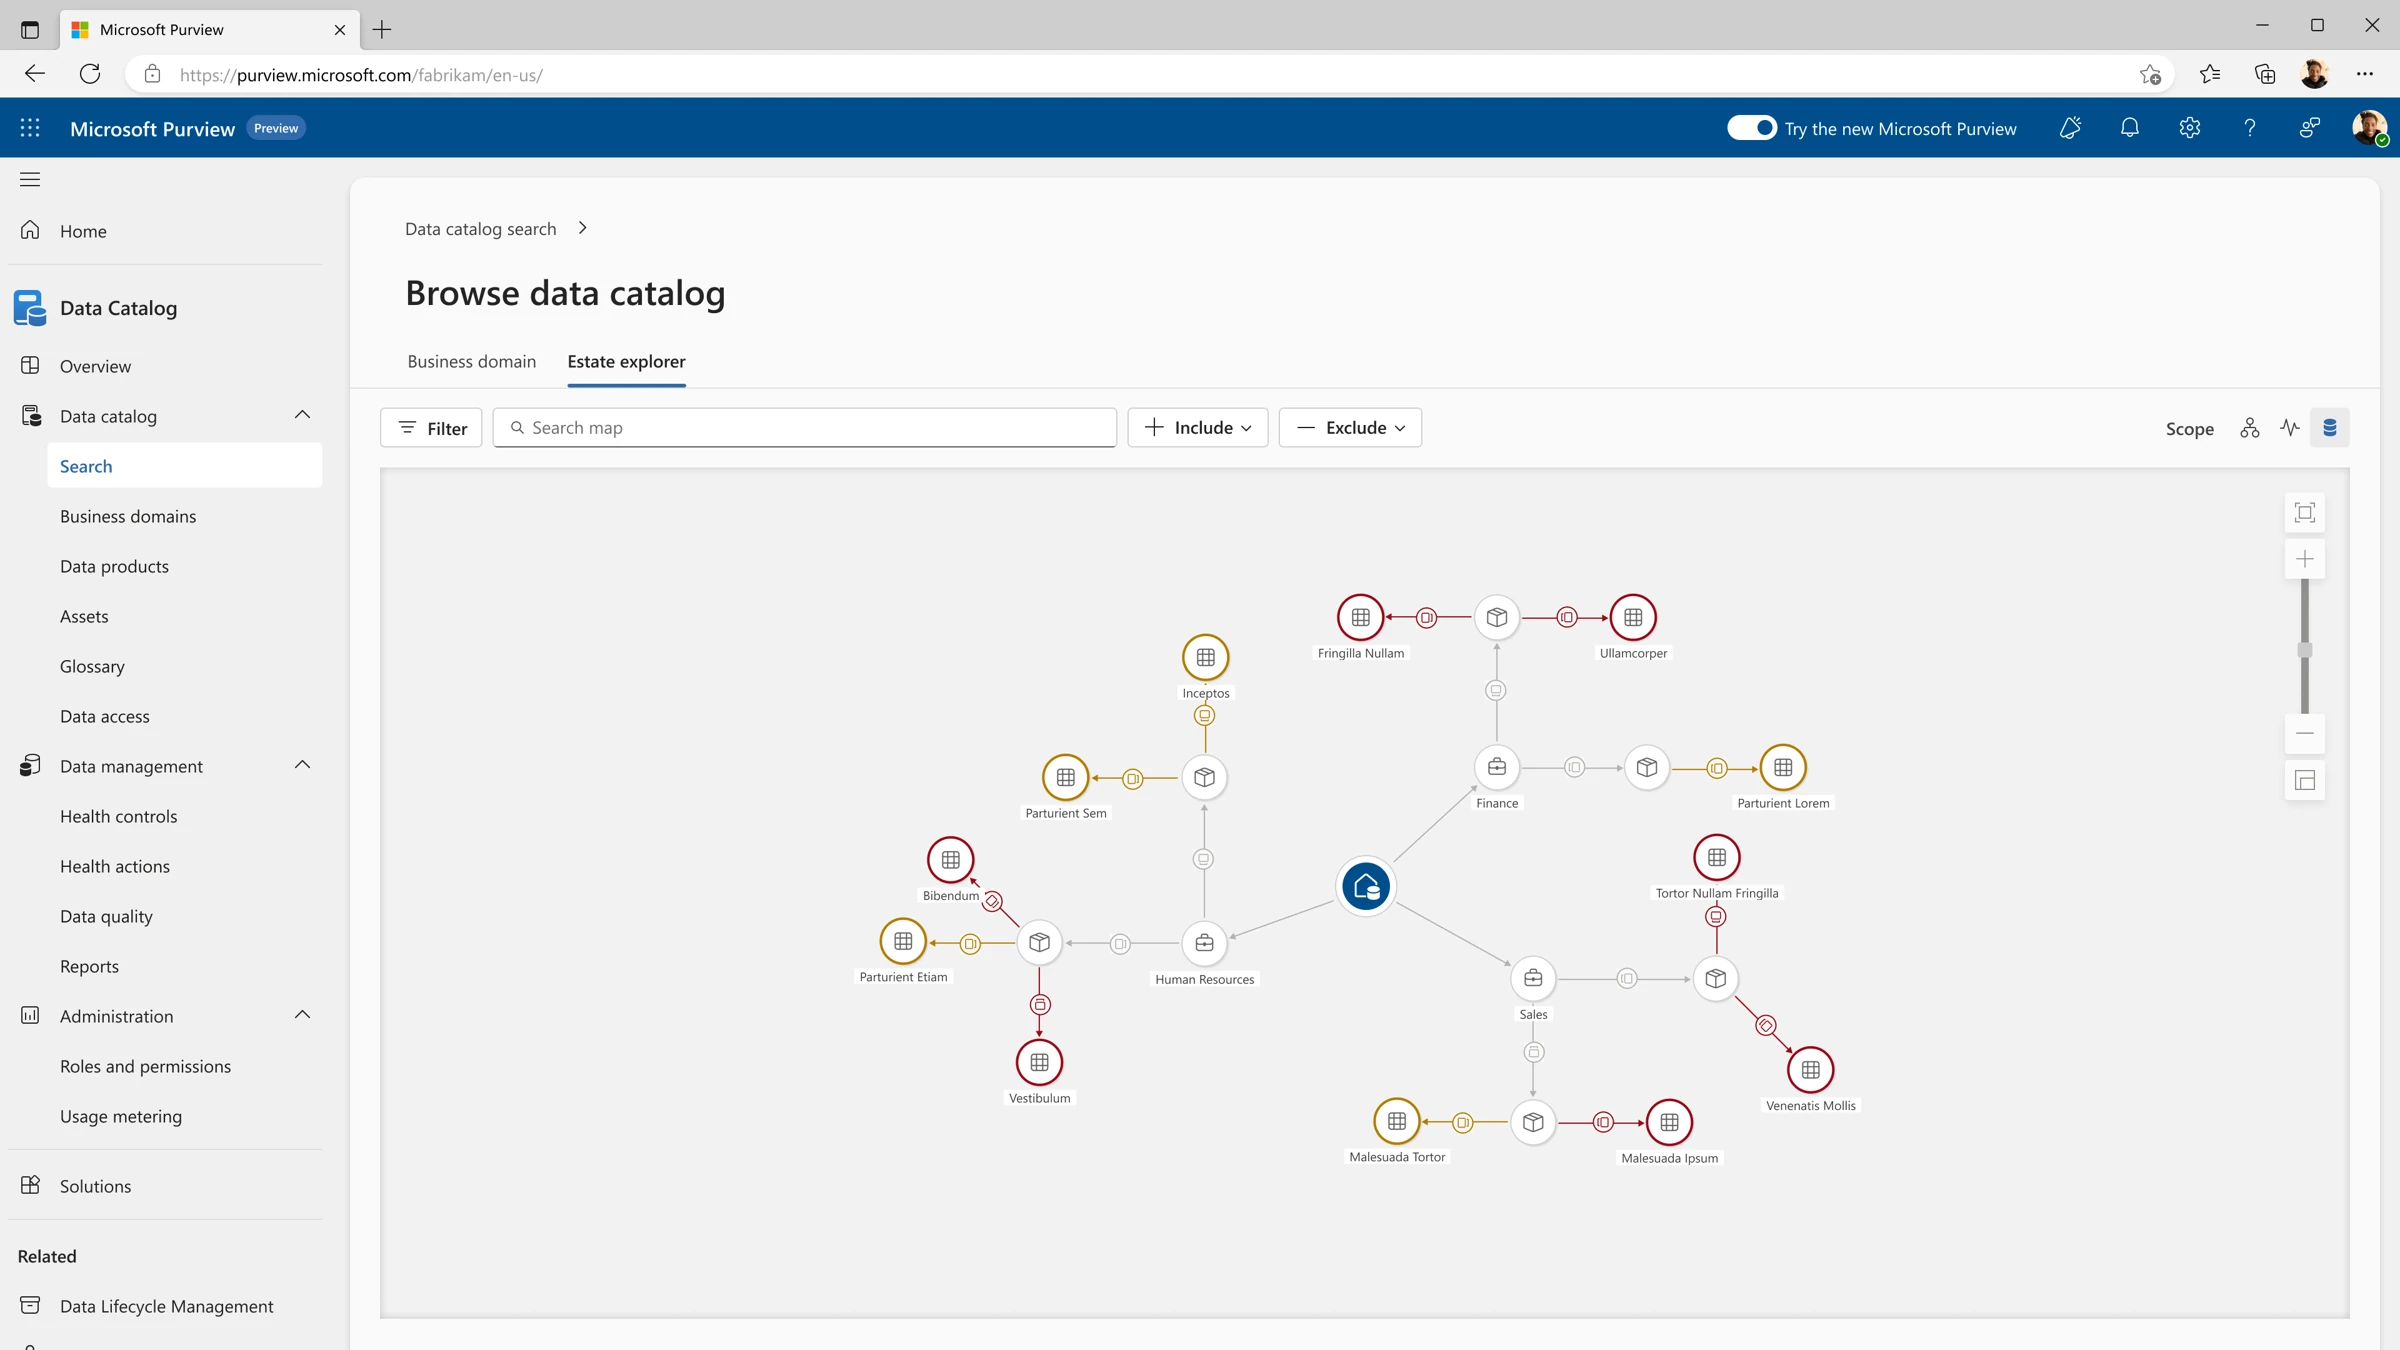
Task: Collapse the hamburger navigation menu
Action: [x=30, y=180]
